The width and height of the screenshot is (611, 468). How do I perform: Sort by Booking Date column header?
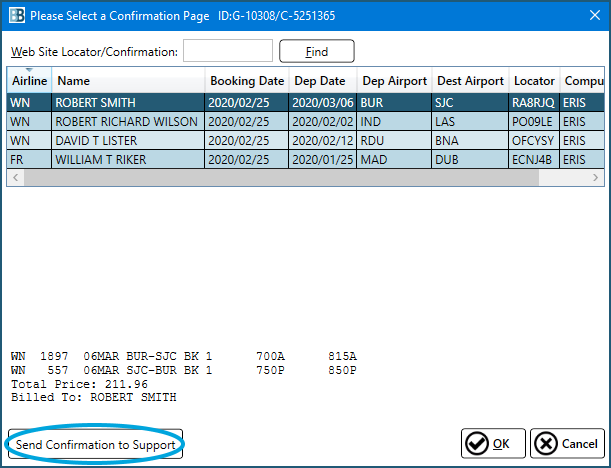(247, 81)
